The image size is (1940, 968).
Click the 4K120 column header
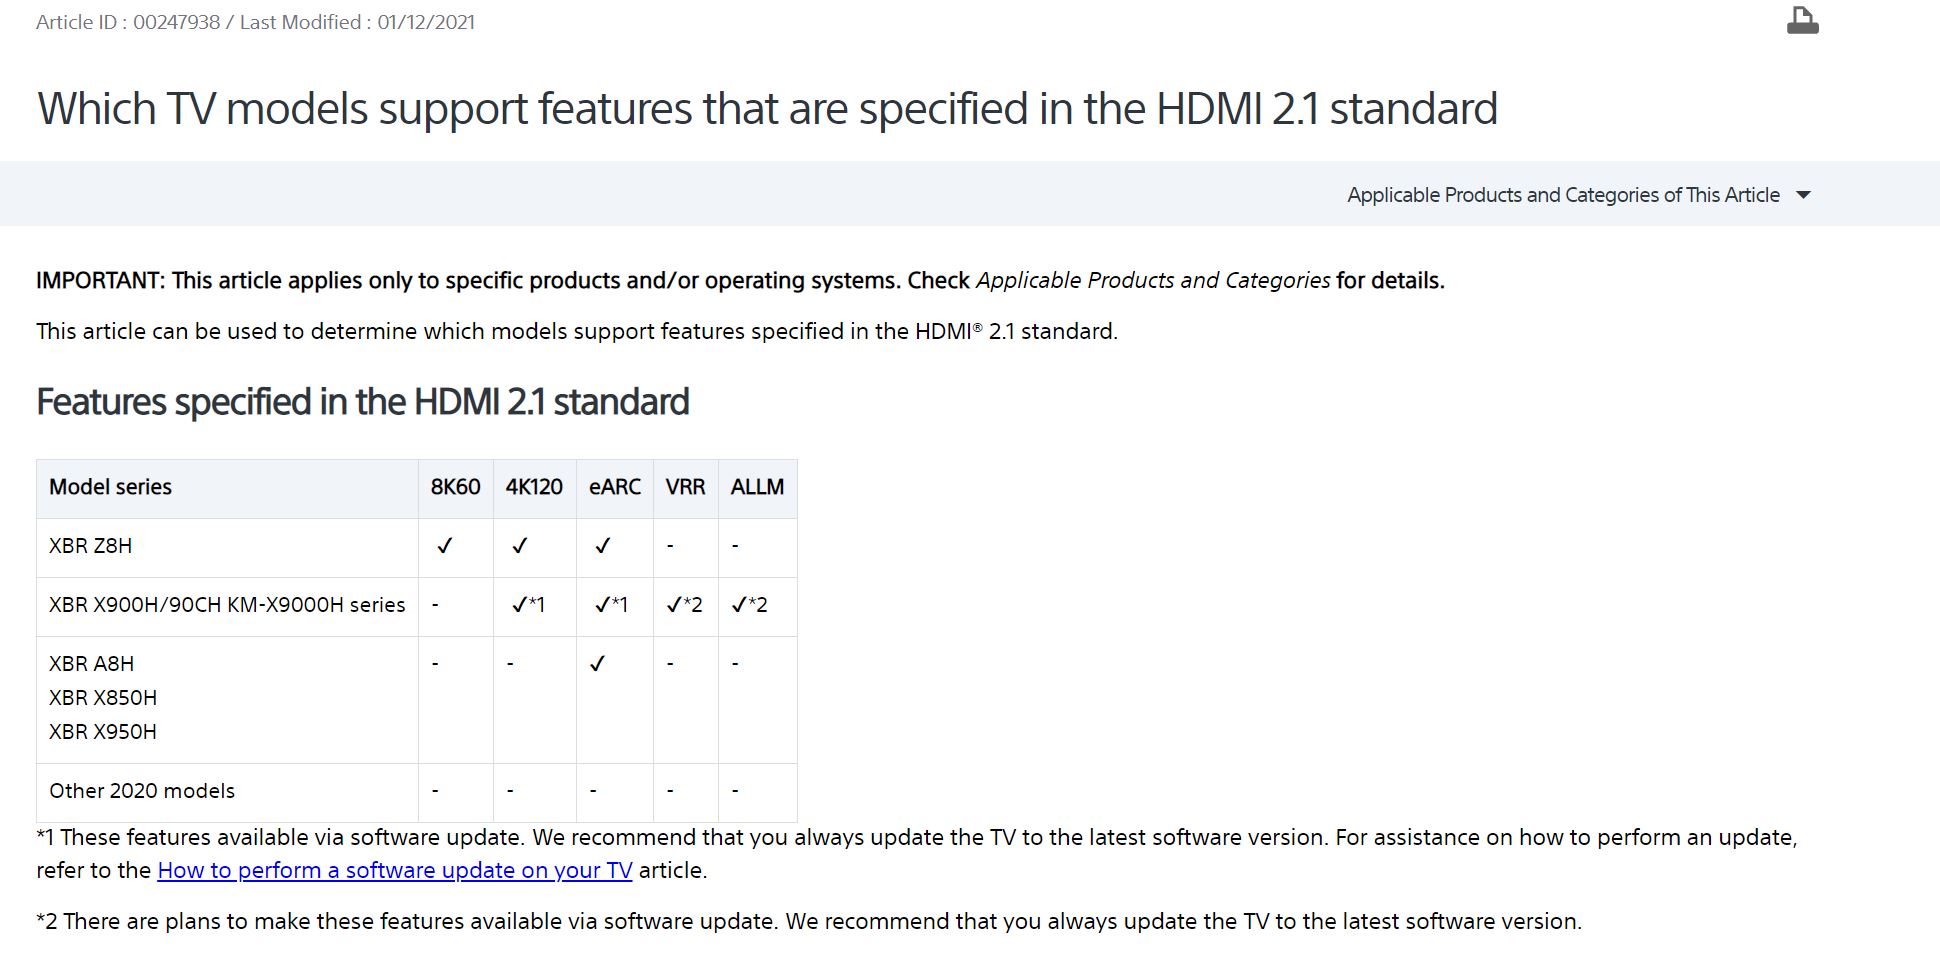click(x=534, y=488)
